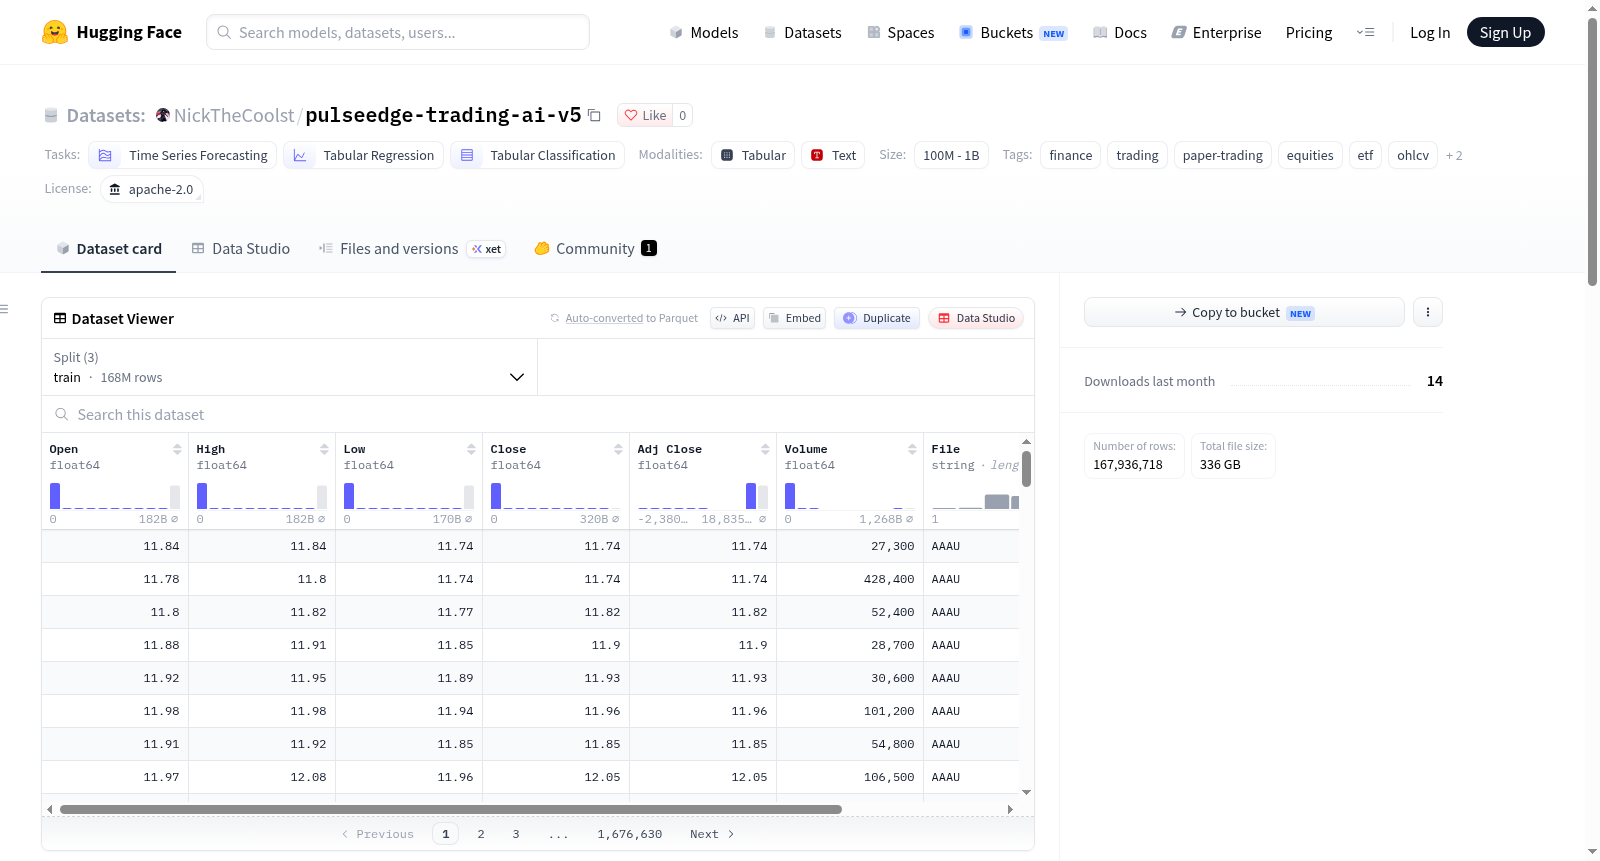The width and height of the screenshot is (1600, 861).
Task: Click the paper-trading tag
Action: (x=1222, y=155)
